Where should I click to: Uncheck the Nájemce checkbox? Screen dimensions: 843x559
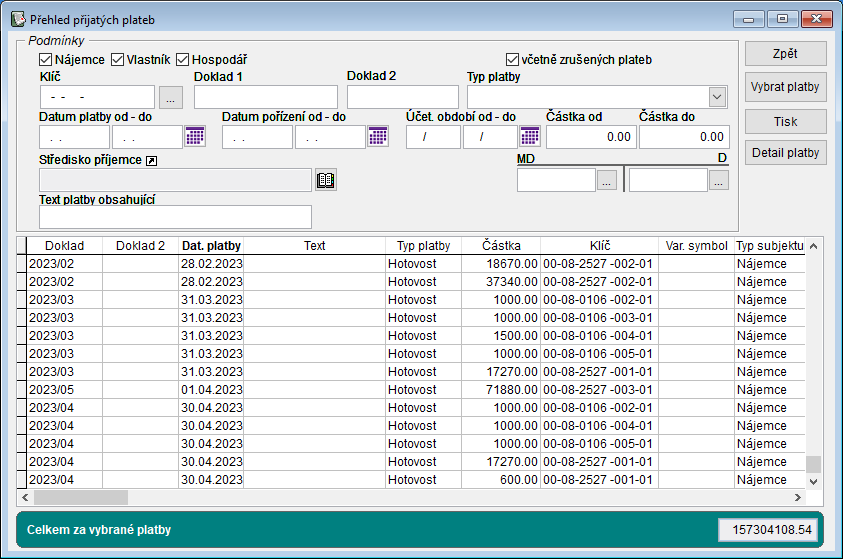click(45, 60)
